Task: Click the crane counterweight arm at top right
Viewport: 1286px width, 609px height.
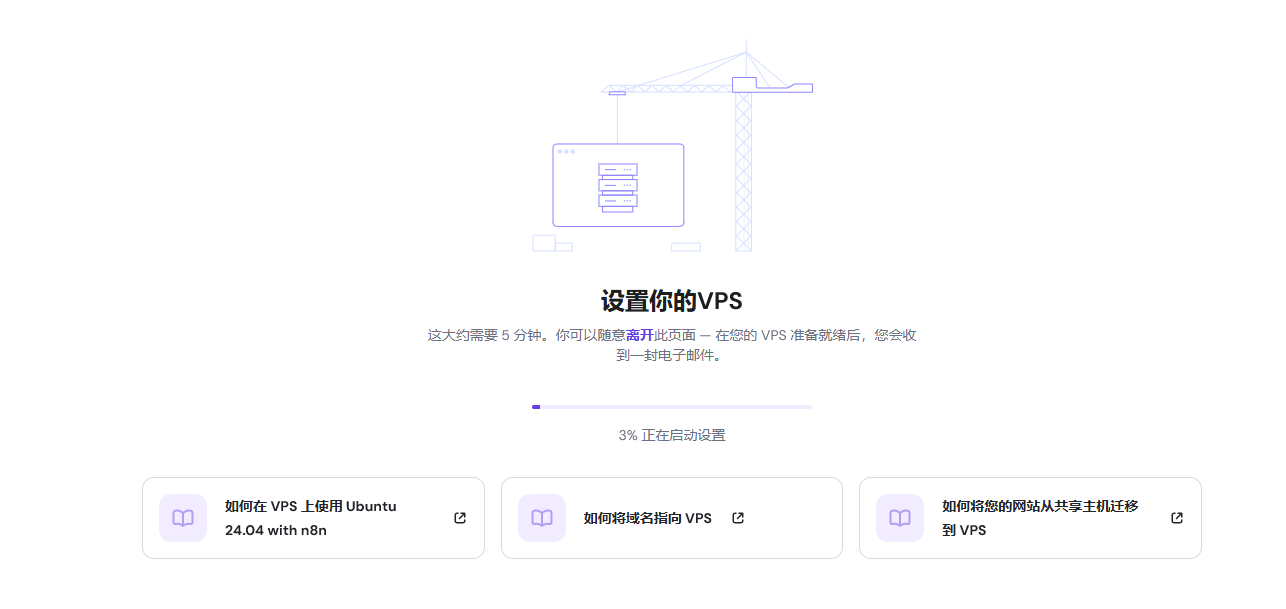Action: 785,87
